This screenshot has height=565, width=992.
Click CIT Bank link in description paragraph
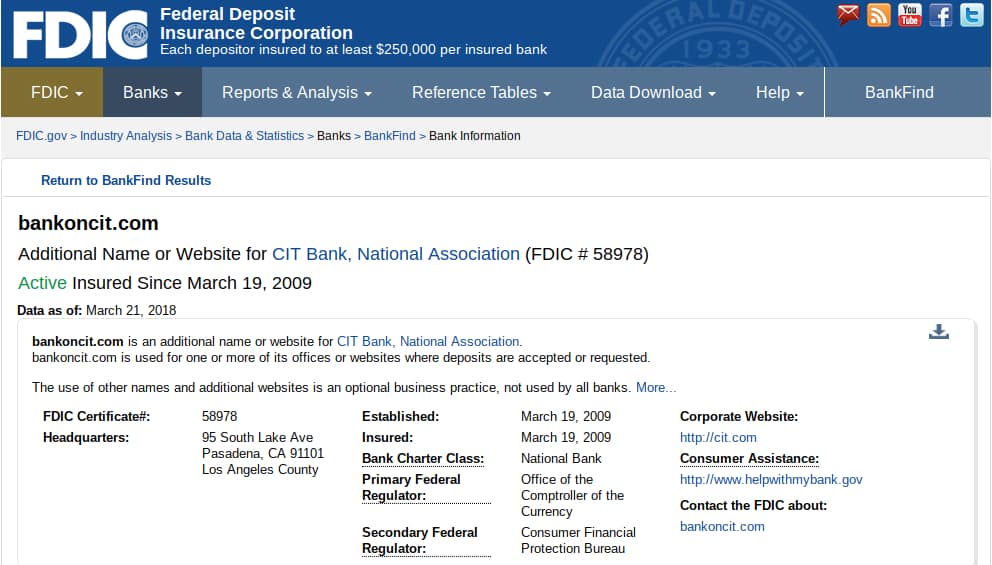tap(429, 342)
